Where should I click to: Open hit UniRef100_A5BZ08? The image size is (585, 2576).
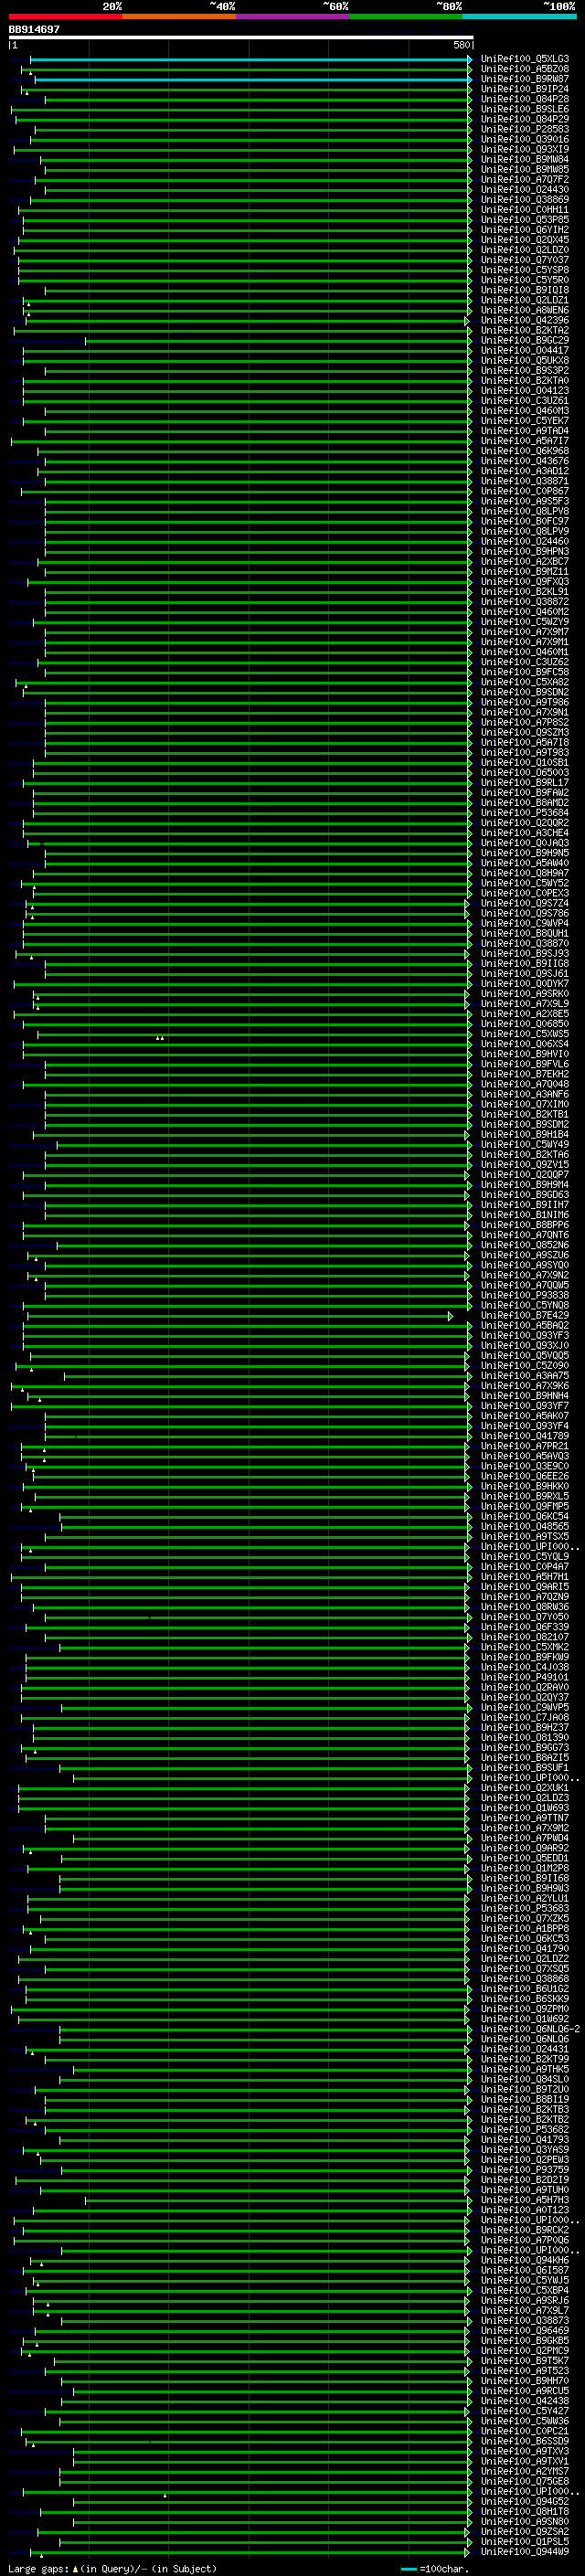click(525, 69)
